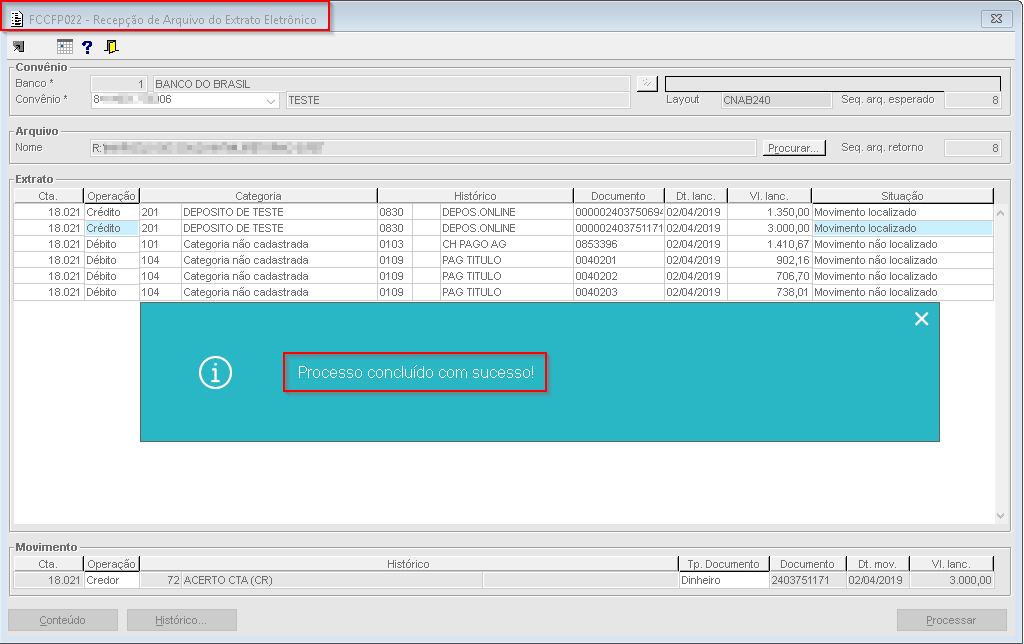Click the Extrato Vl. lanc. column header
The width and height of the screenshot is (1024, 644).
point(769,196)
